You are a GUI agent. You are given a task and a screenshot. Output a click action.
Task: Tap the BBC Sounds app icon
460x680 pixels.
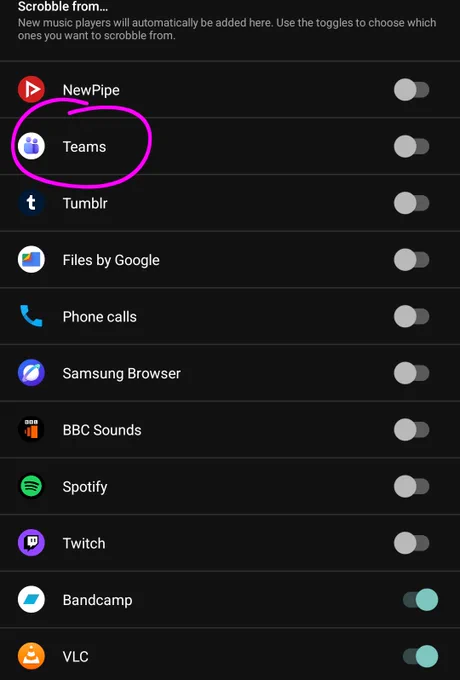pyautogui.click(x=31, y=430)
